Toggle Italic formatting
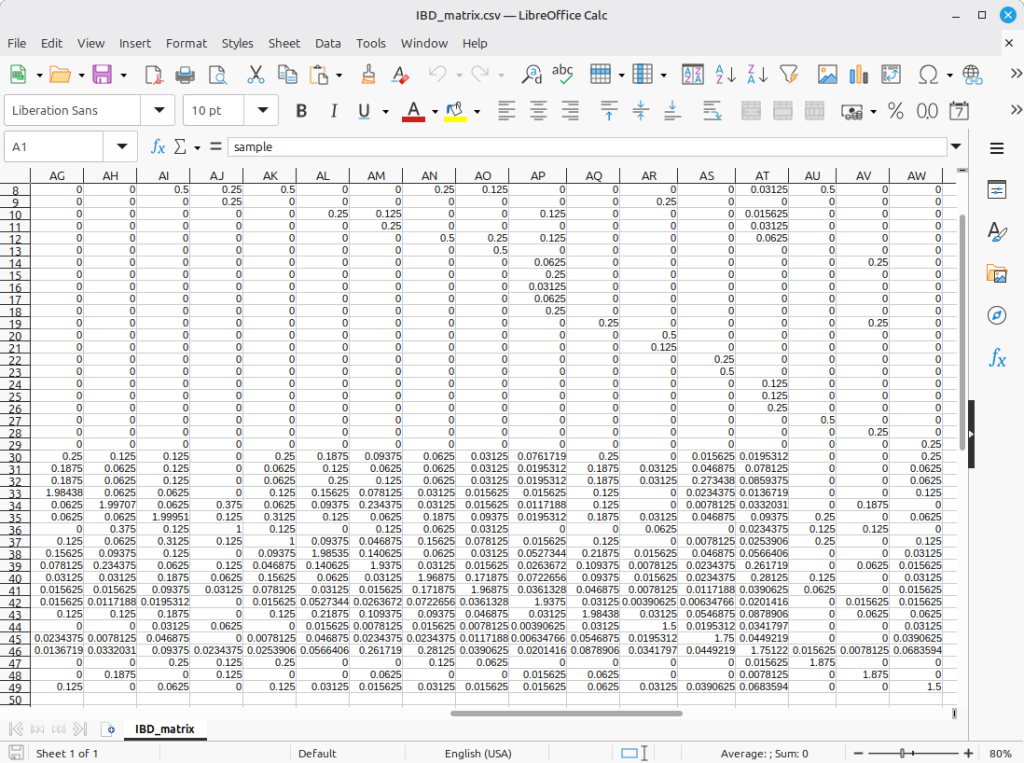 [333, 111]
